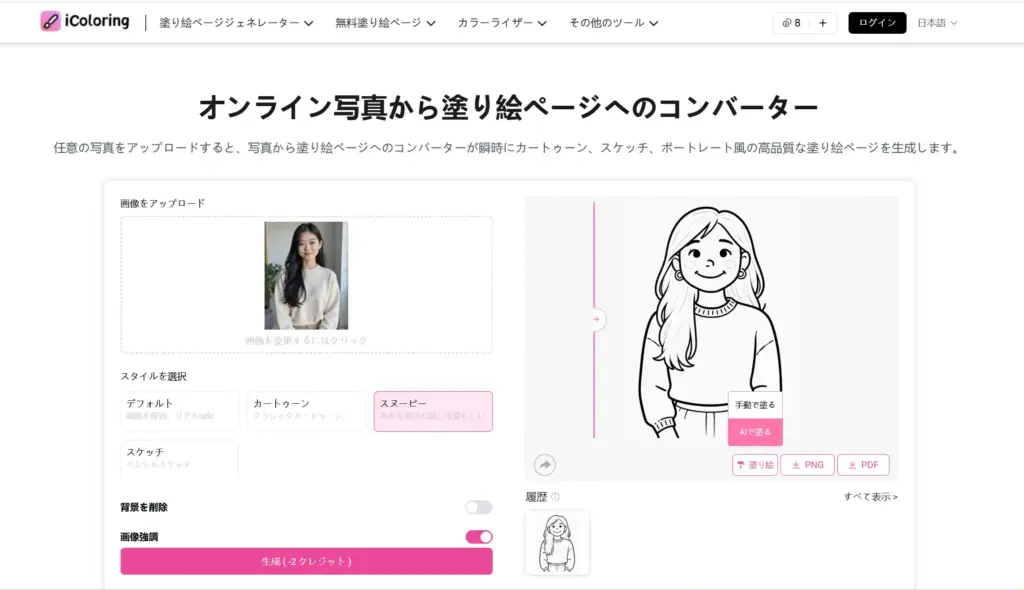The width and height of the screenshot is (1024, 590).
Task: Select the デフォルト style option
Action: tap(179, 411)
